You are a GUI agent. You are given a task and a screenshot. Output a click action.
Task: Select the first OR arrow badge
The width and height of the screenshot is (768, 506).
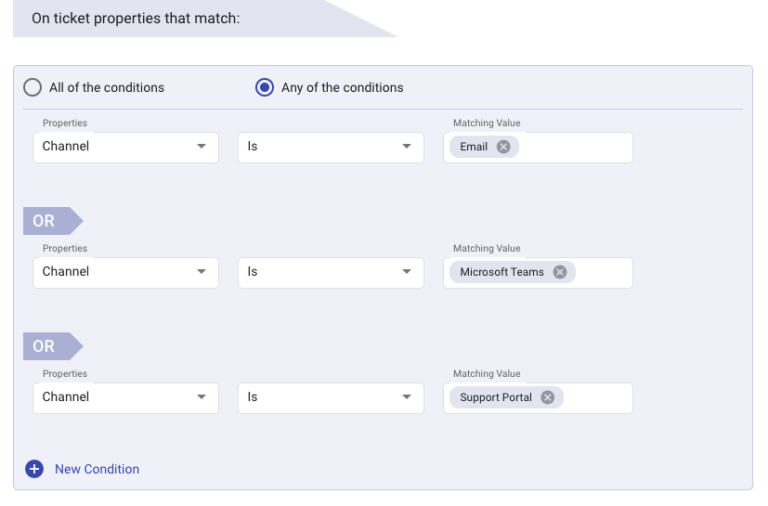click(x=52, y=221)
